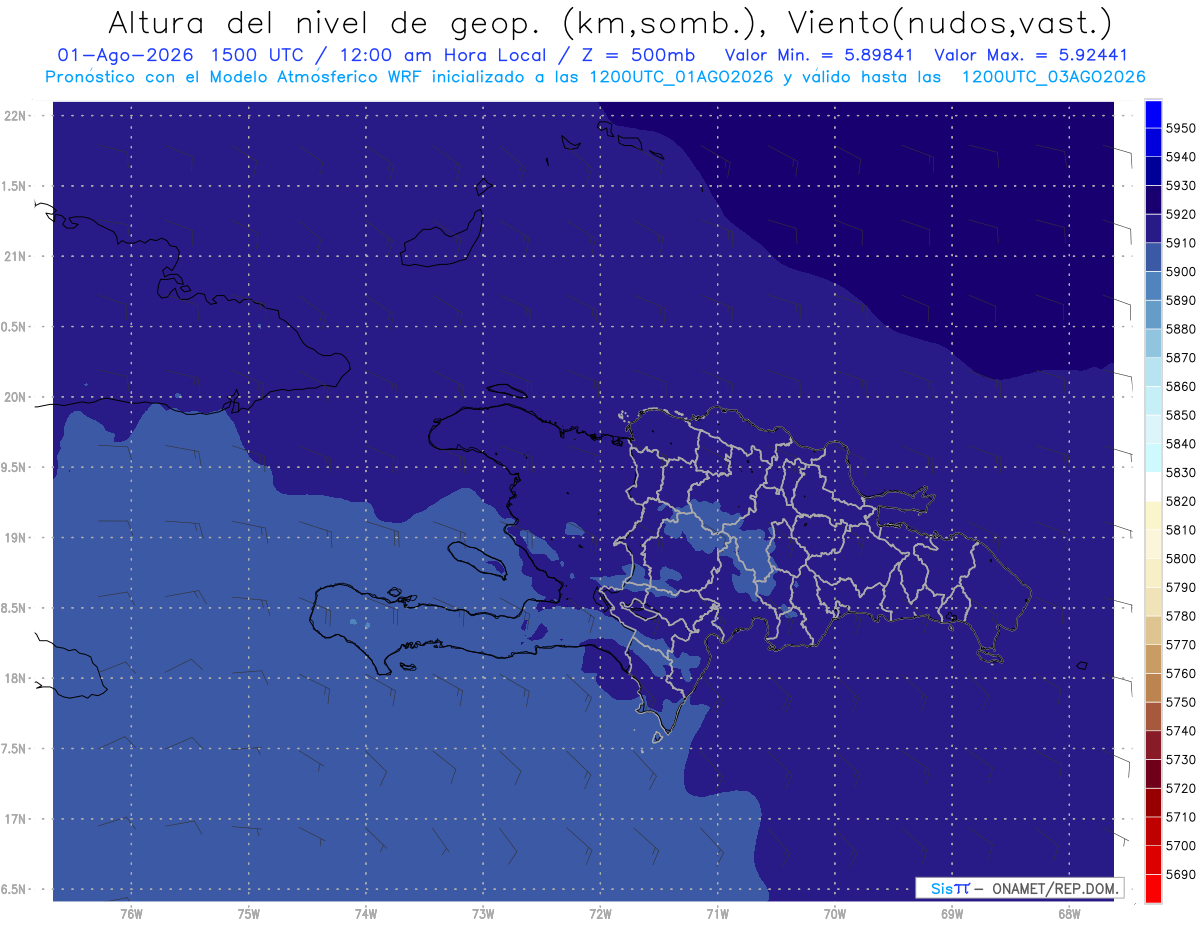Click the '74W' longitude label
The height and width of the screenshot is (927, 1200).
pyautogui.click(x=366, y=914)
